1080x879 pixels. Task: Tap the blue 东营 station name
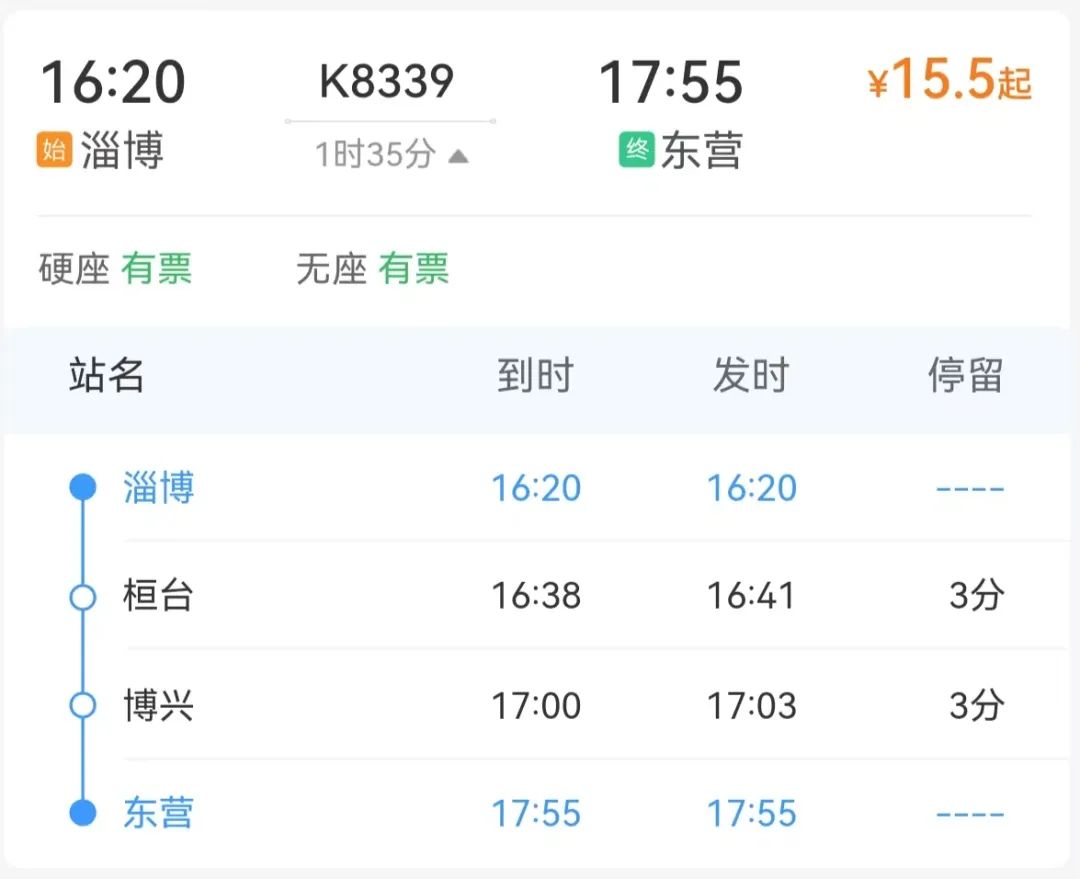(158, 813)
